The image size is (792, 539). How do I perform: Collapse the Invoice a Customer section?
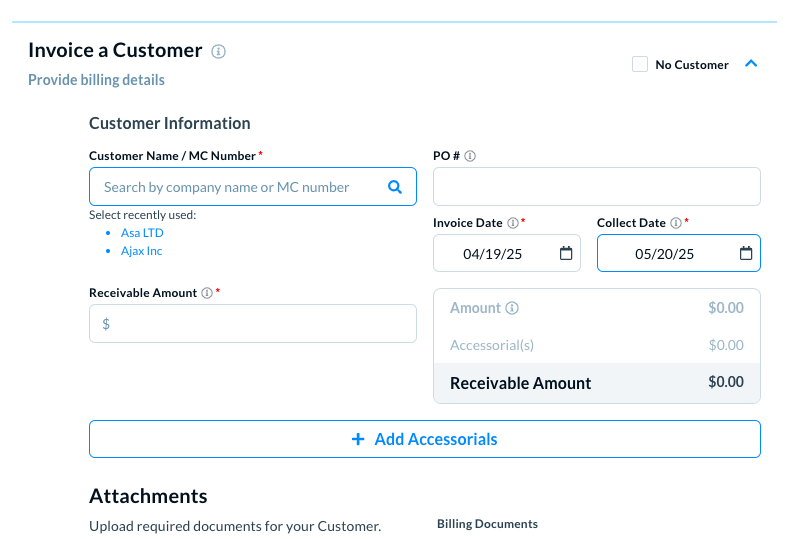(752, 64)
